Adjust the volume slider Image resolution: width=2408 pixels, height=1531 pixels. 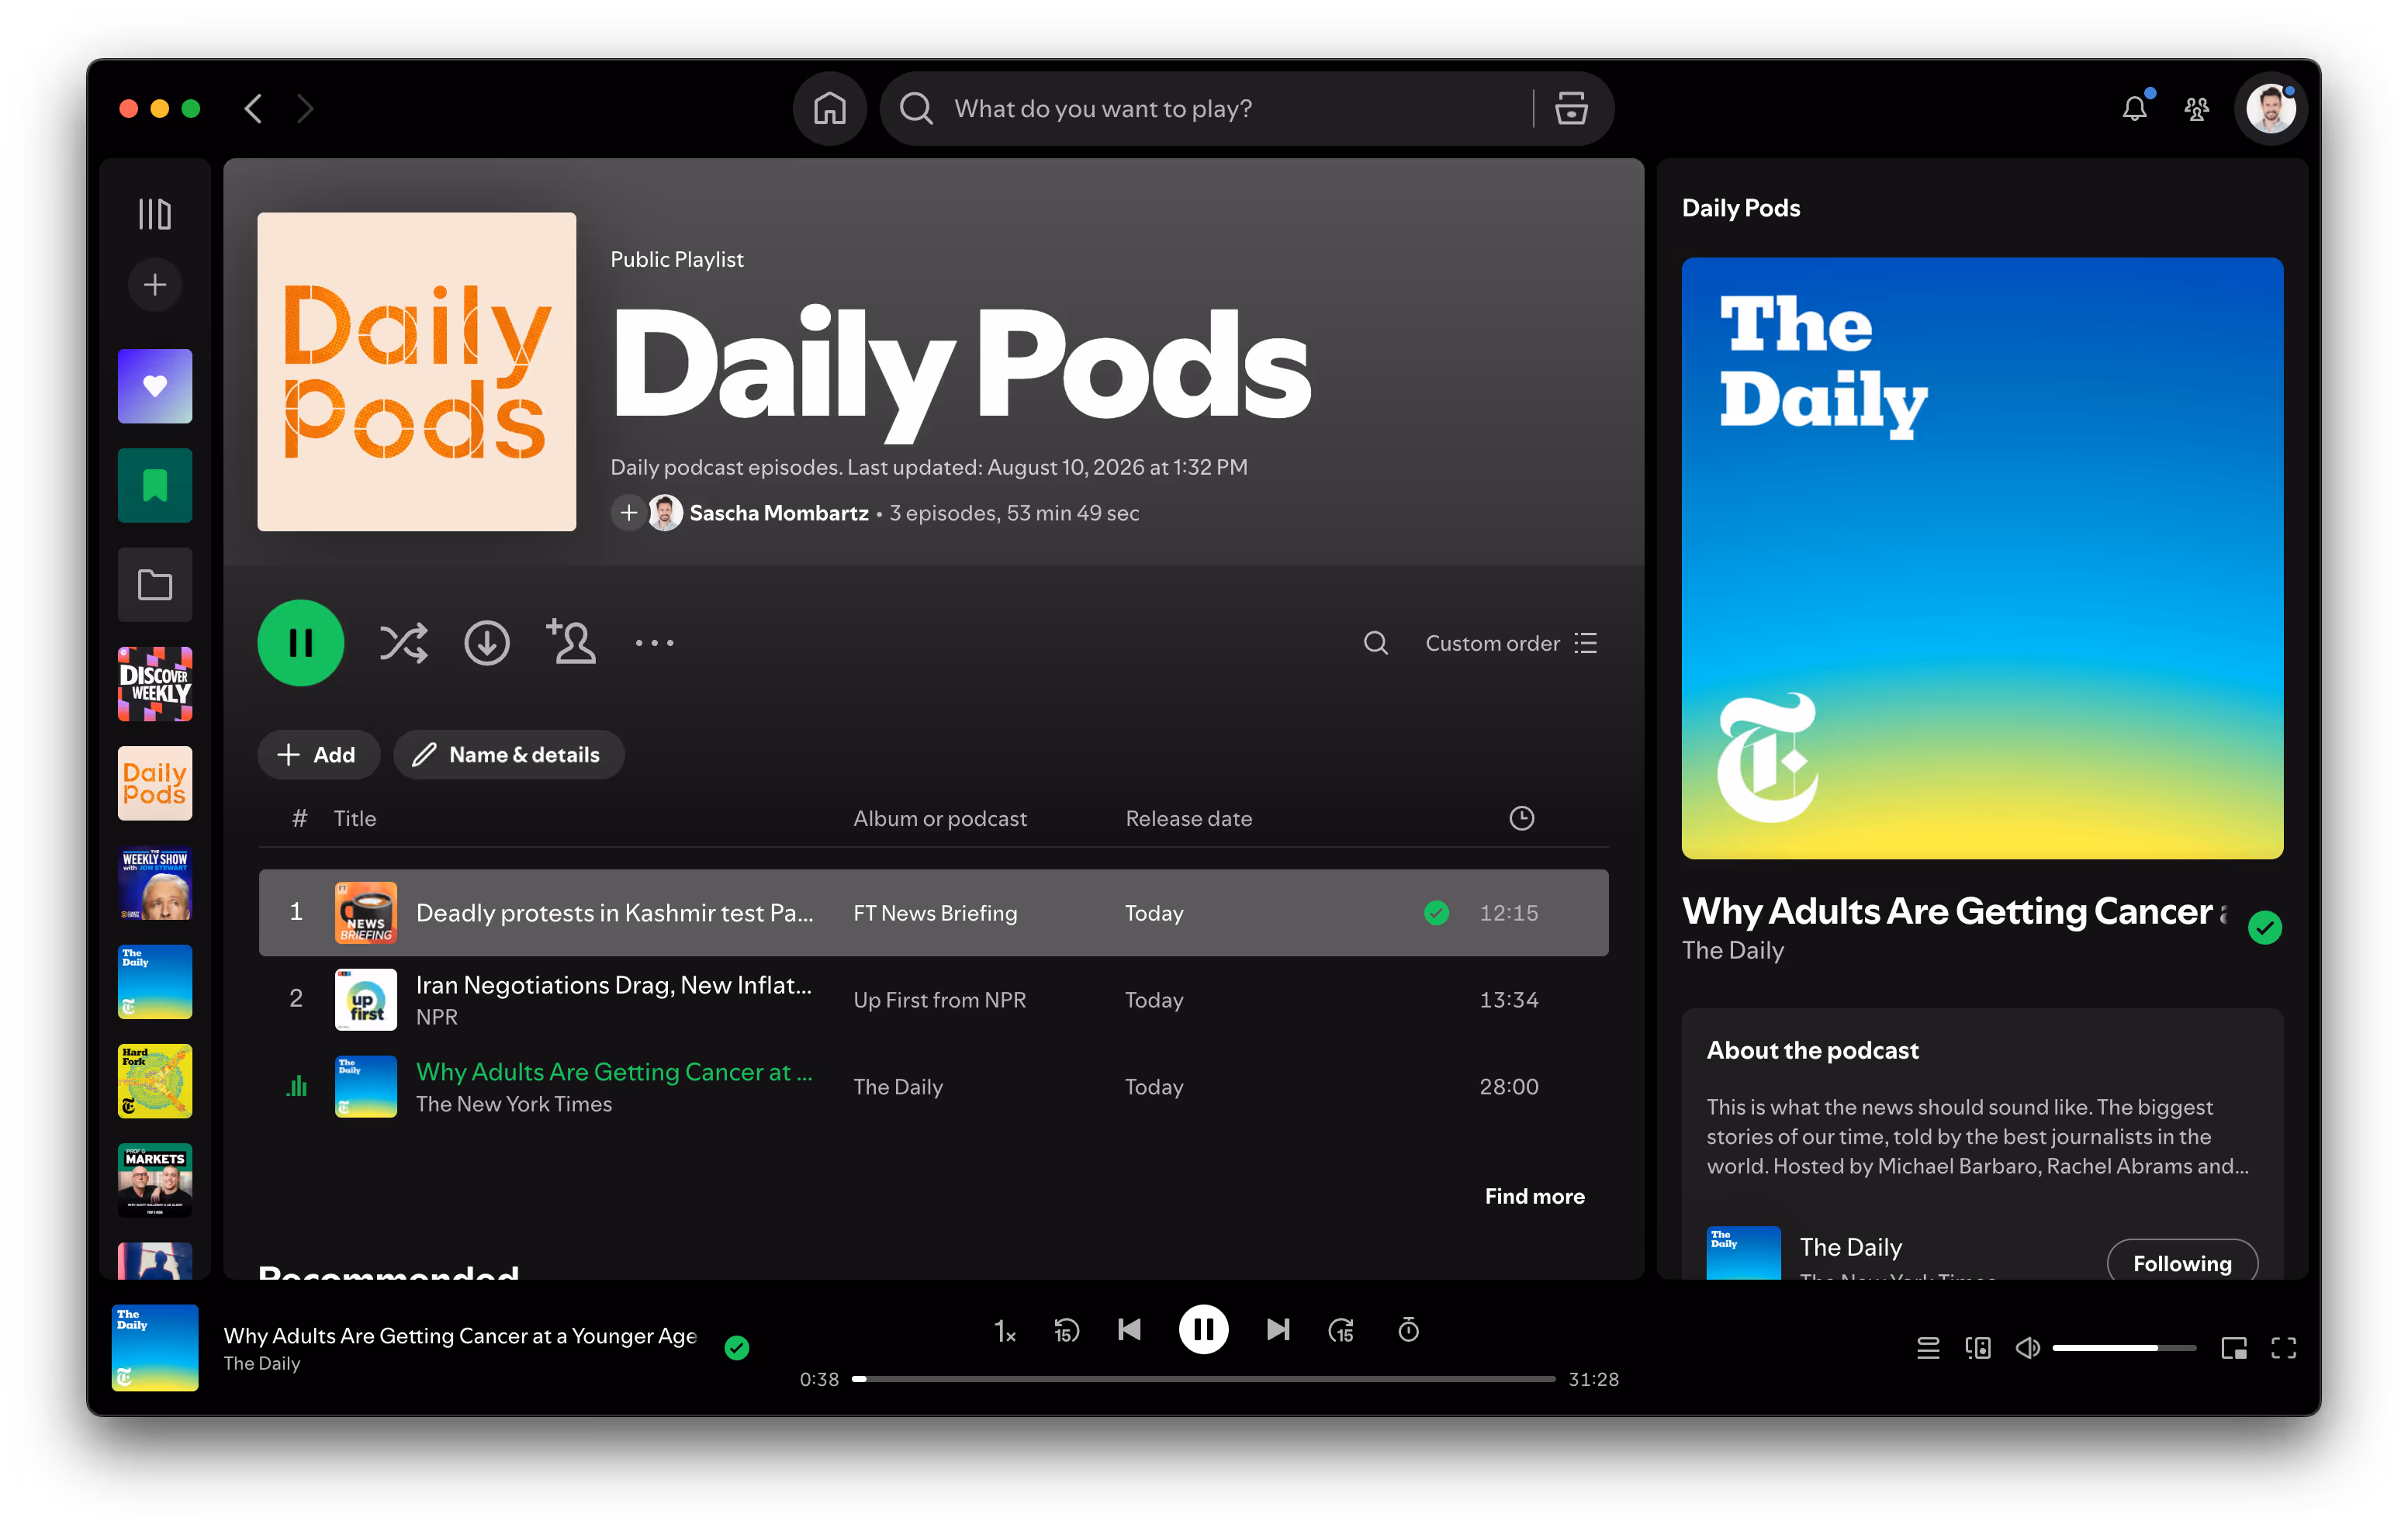(2124, 1348)
